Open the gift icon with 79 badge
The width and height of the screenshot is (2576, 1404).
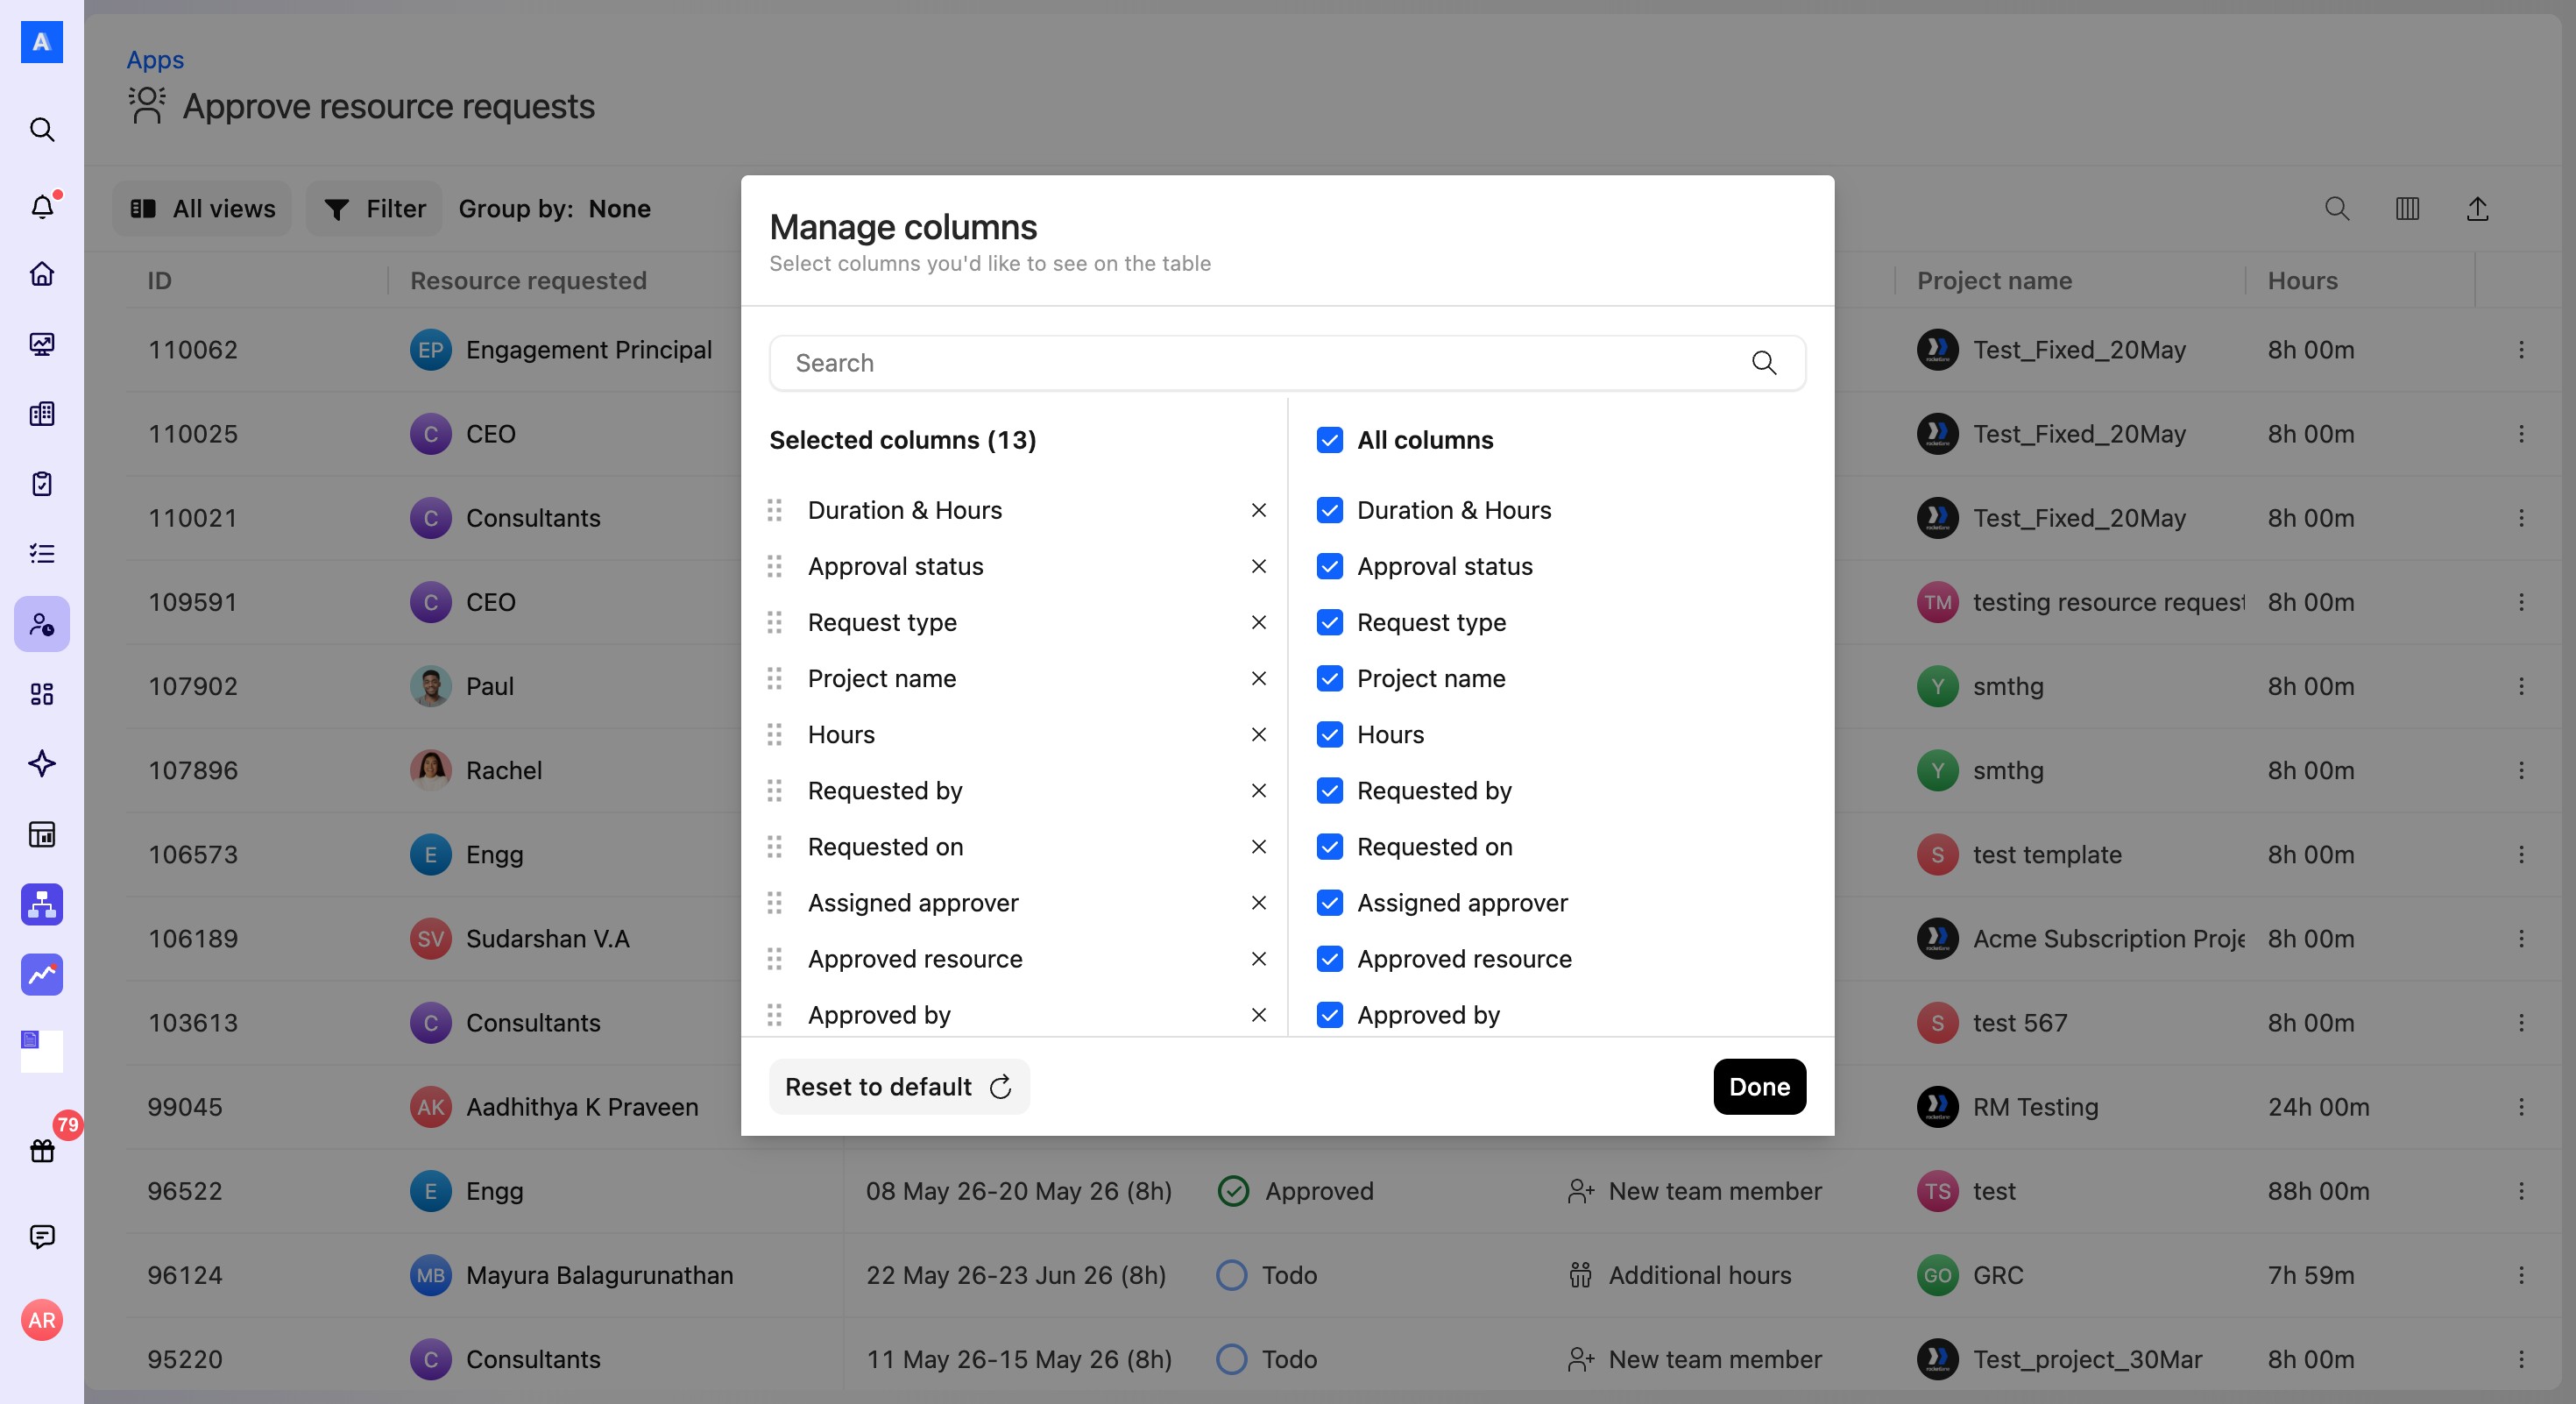tap(42, 1150)
